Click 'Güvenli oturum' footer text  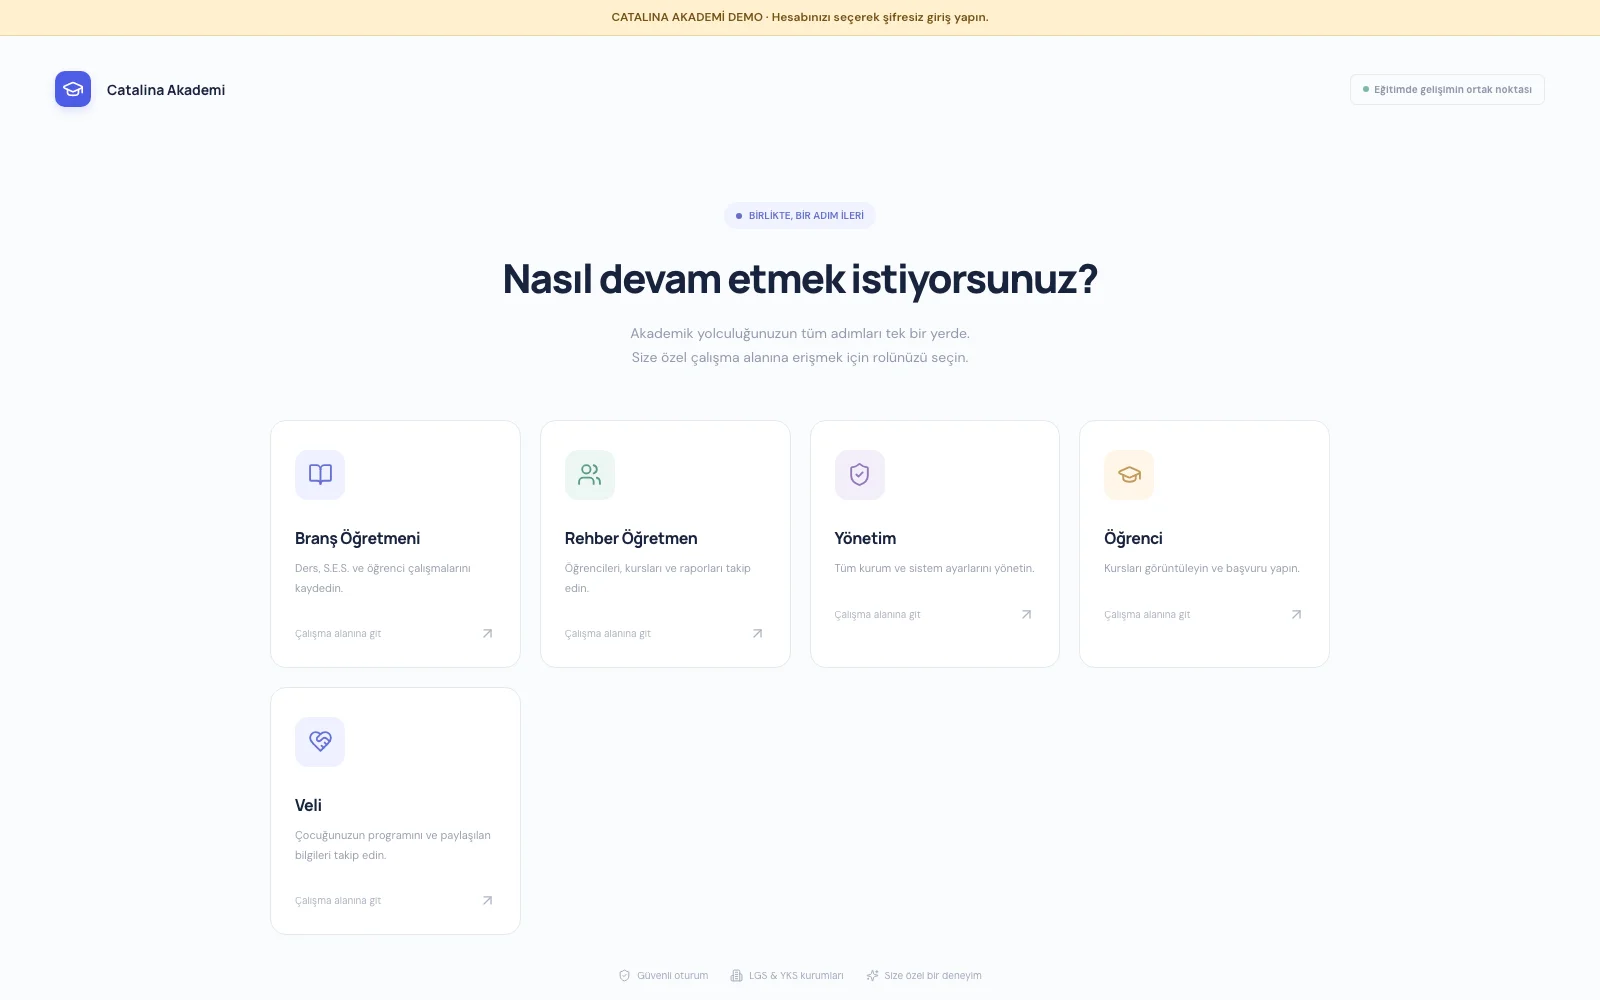click(x=673, y=975)
